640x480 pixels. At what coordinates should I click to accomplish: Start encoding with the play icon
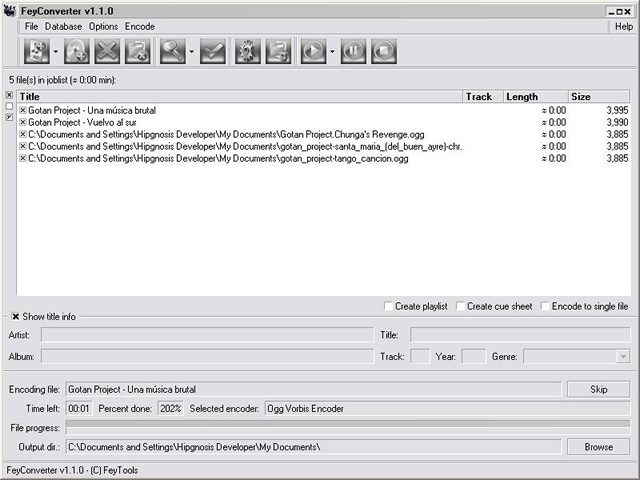click(x=313, y=51)
